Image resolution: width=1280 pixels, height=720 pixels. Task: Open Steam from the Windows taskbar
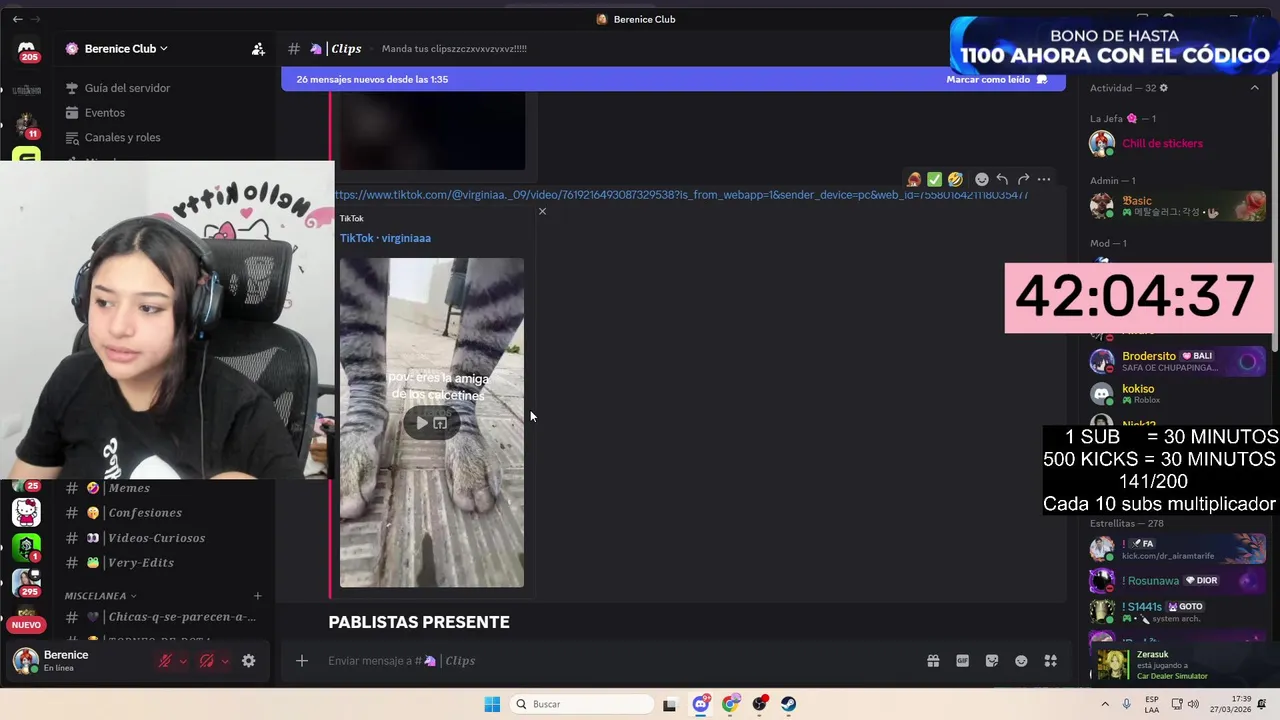(x=789, y=704)
